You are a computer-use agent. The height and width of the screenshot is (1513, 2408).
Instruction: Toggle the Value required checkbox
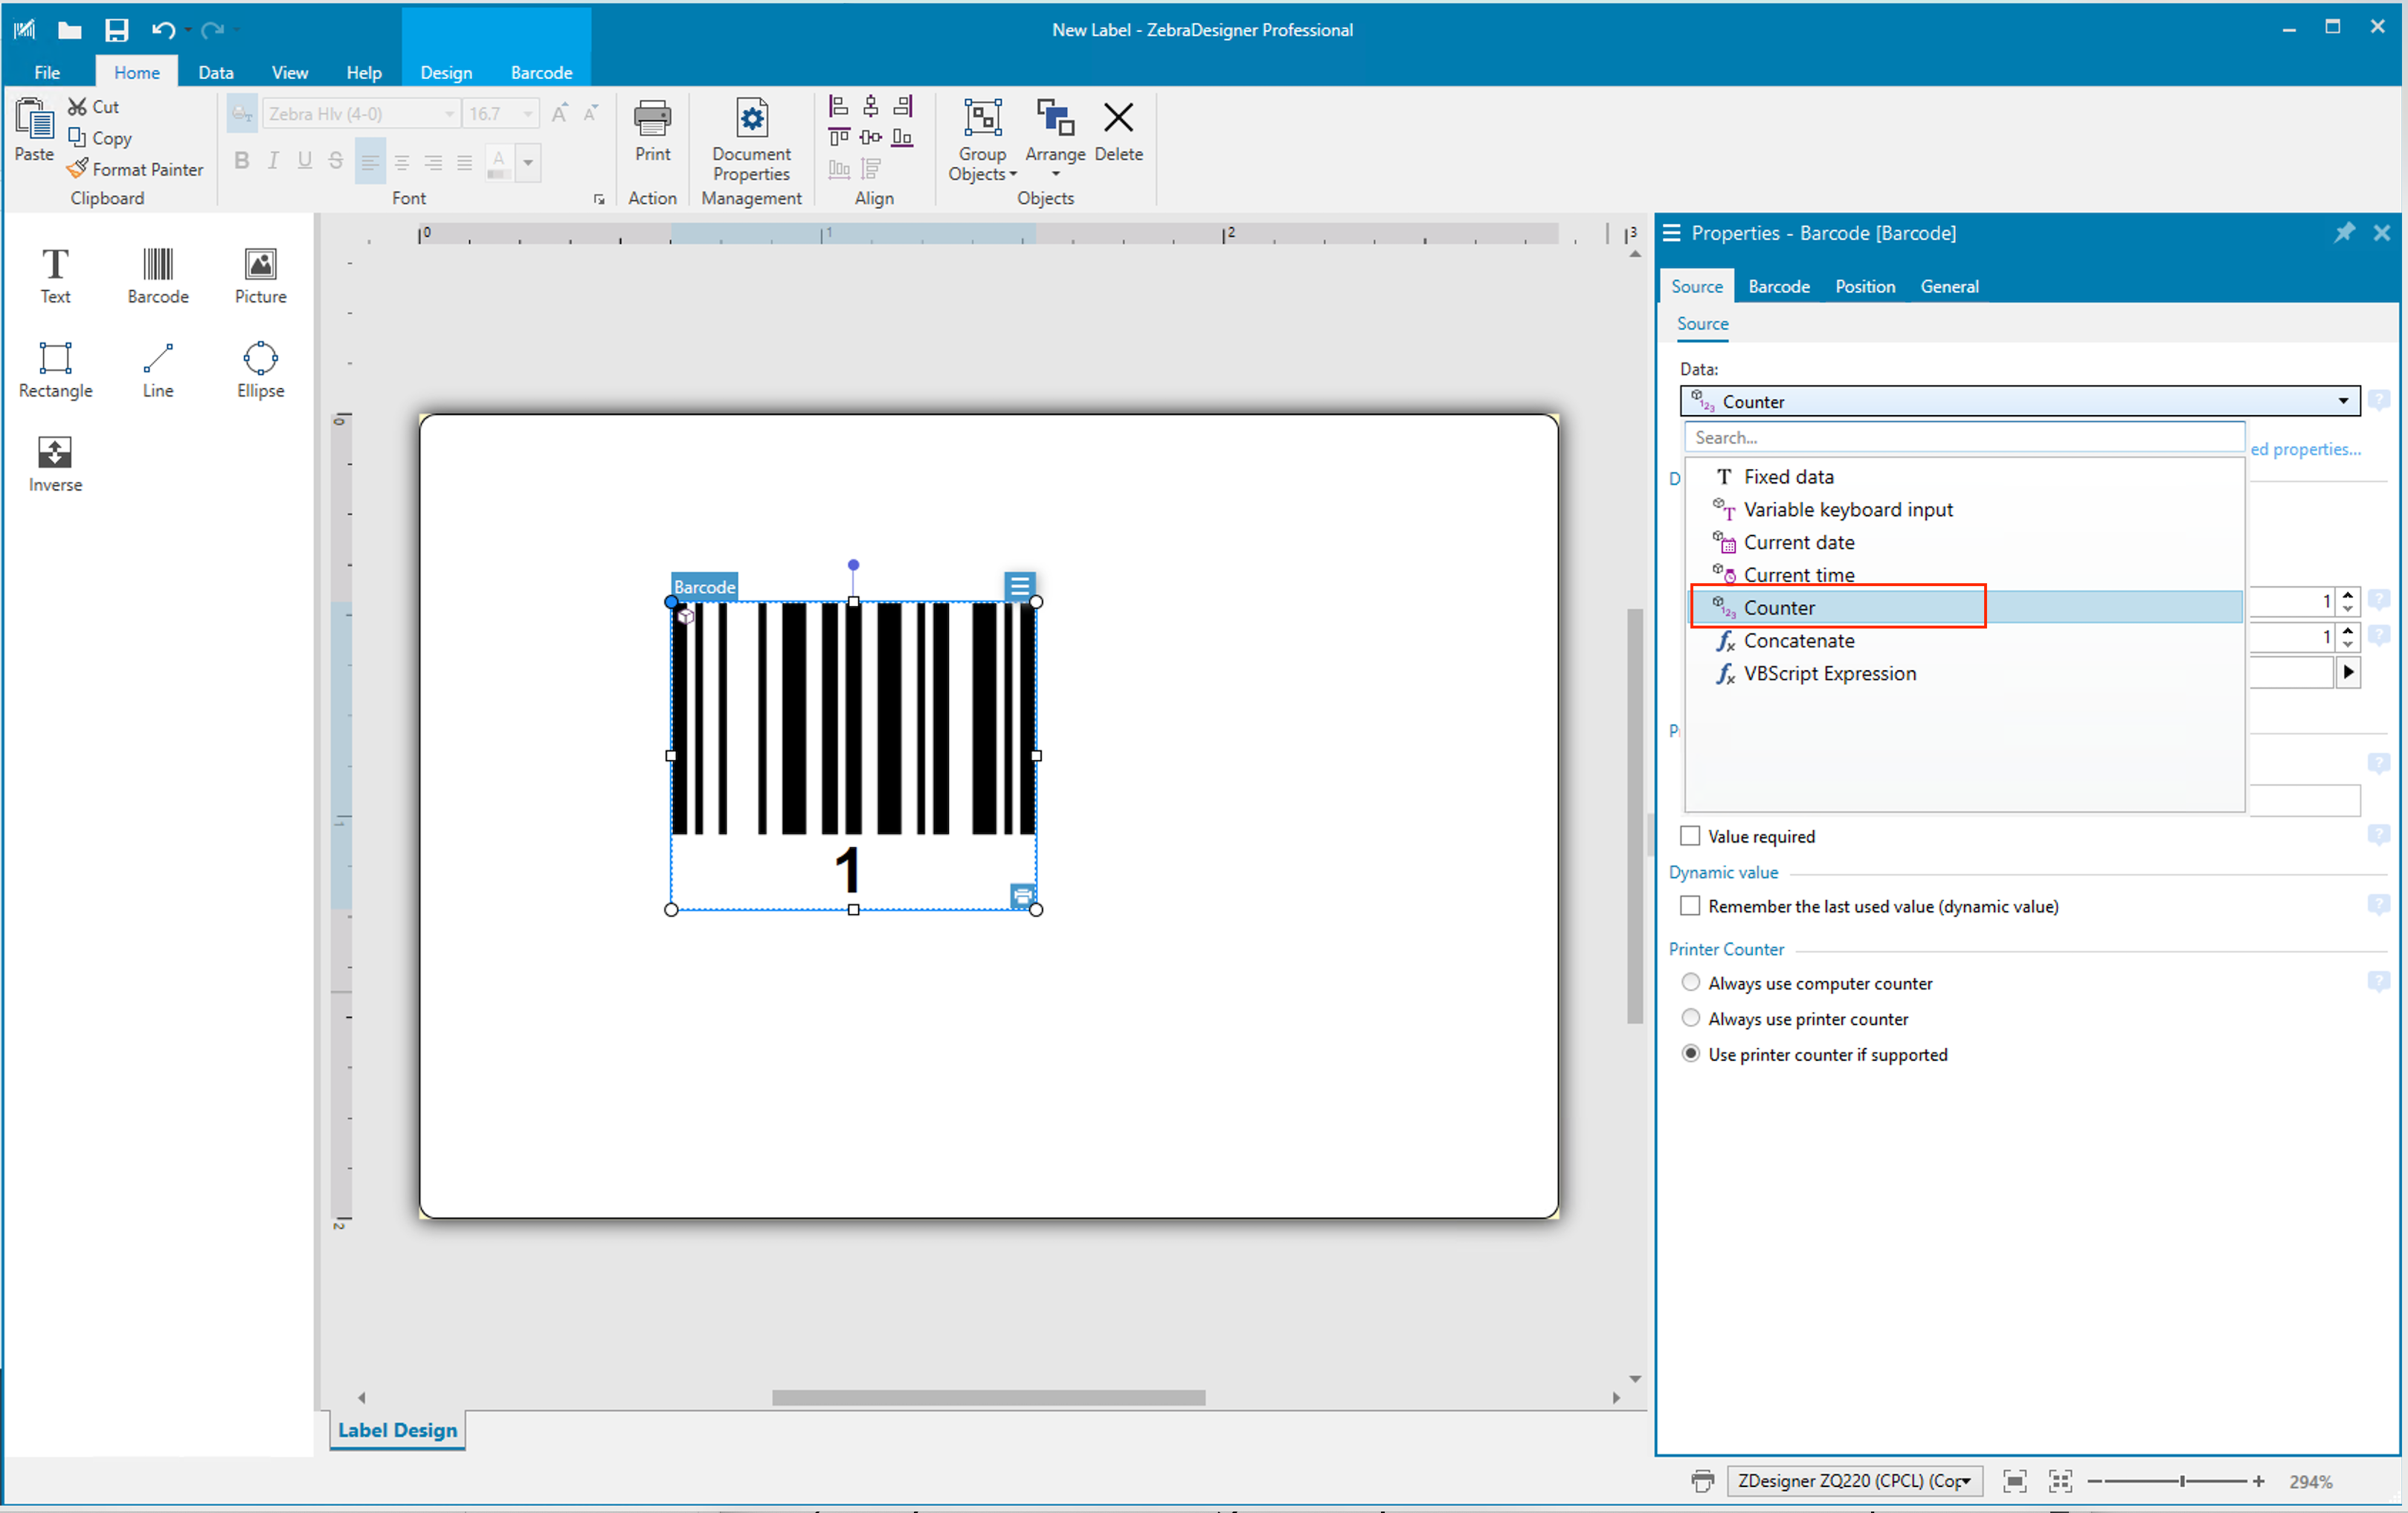[1690, 836]
